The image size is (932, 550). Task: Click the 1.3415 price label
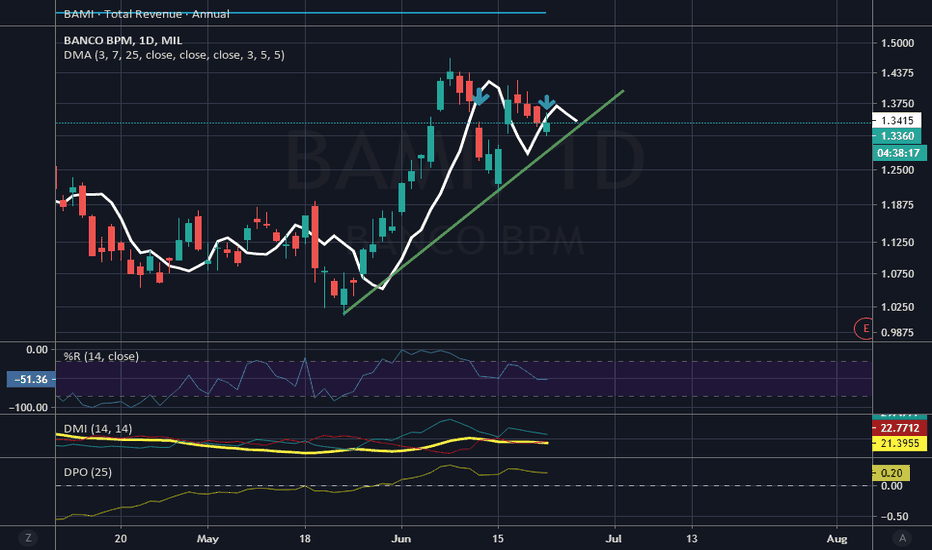point(897,121)
